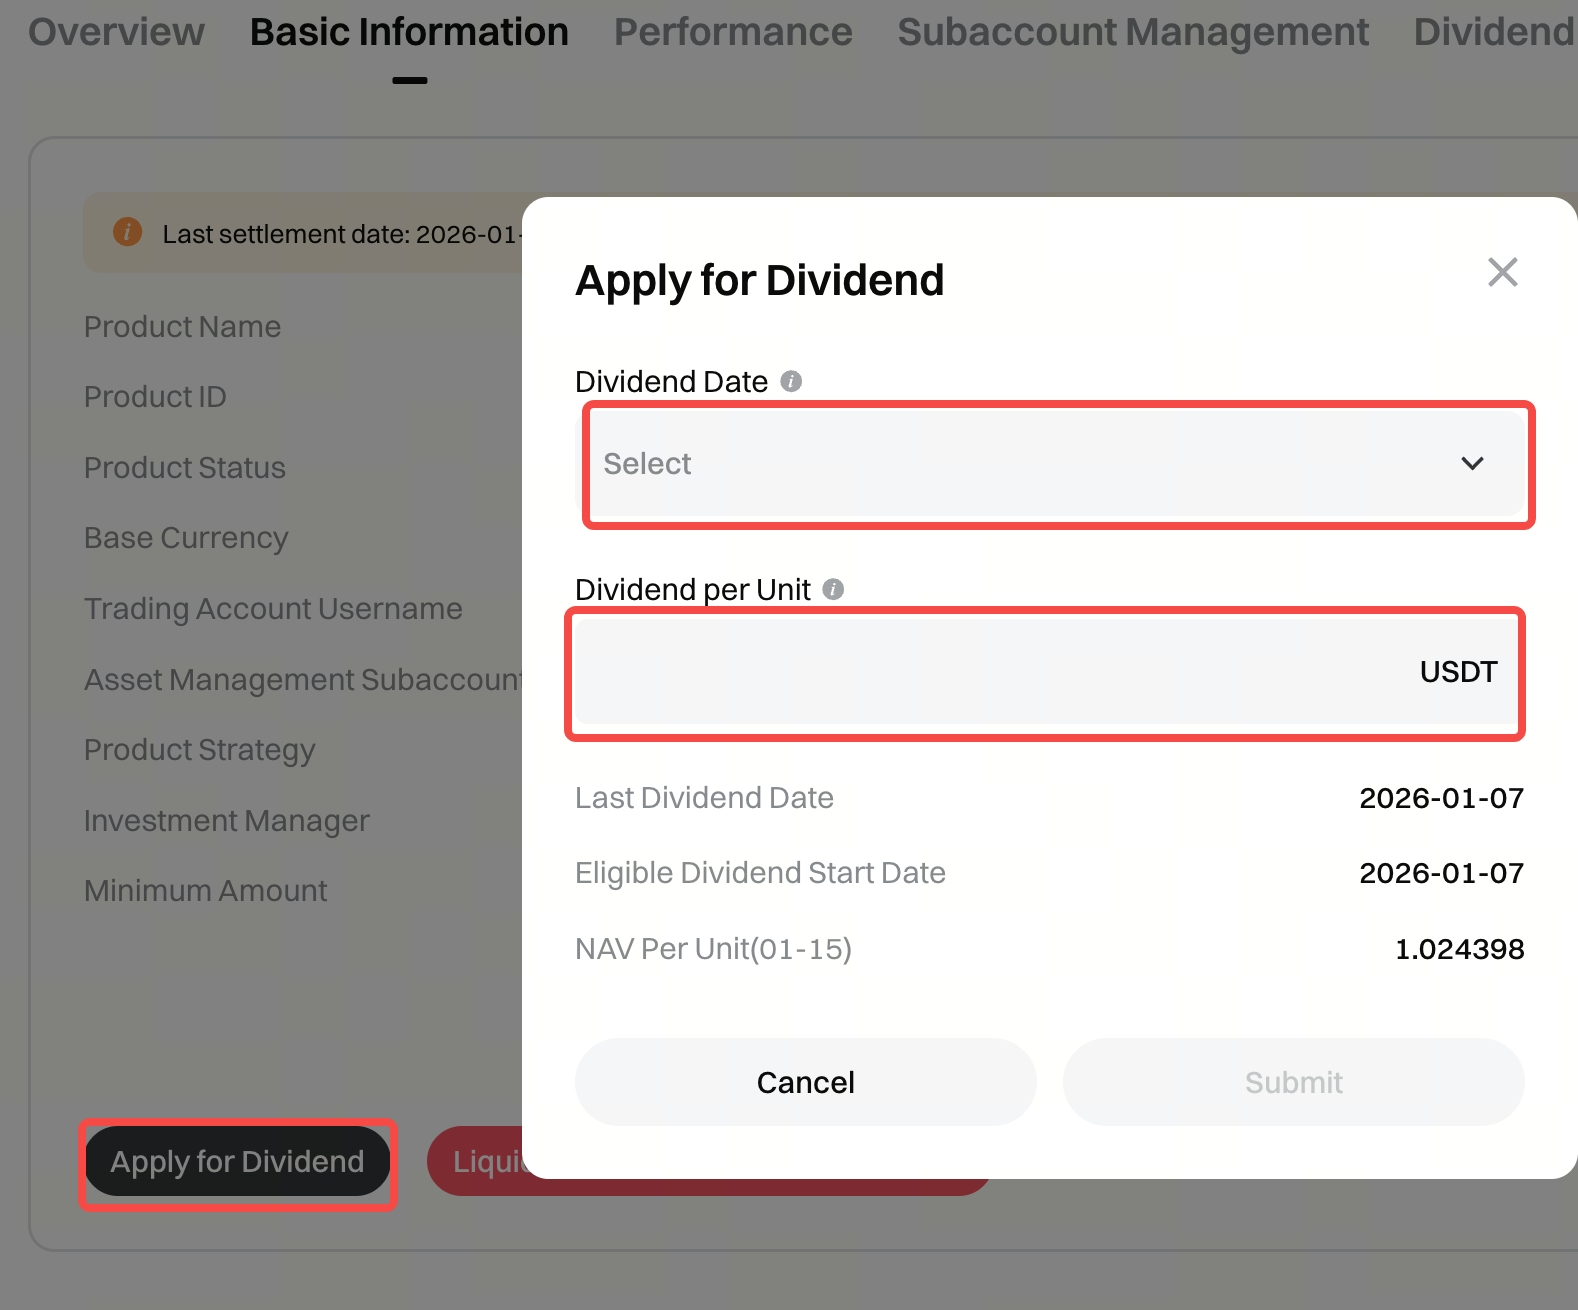Open the Overview tab
The height and width of the screenshot is (1310, 1578).
[x=116, y=32]
